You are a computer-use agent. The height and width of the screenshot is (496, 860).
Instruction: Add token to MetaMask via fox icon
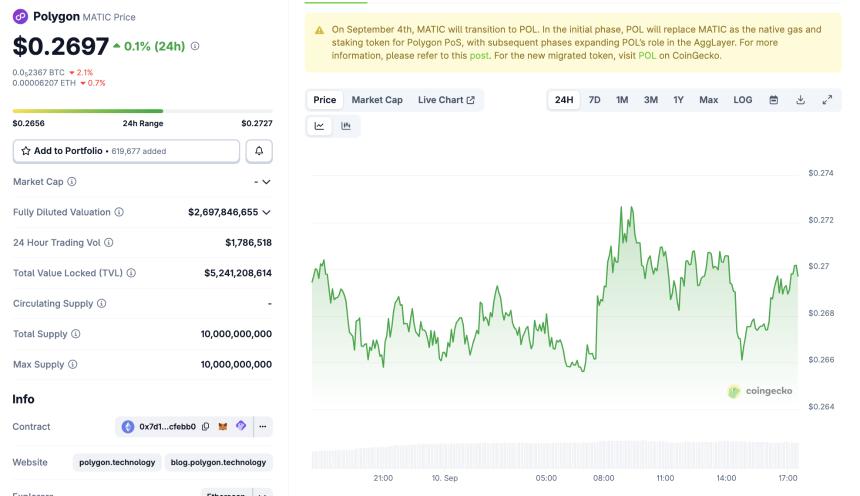(x=223, y=427)
